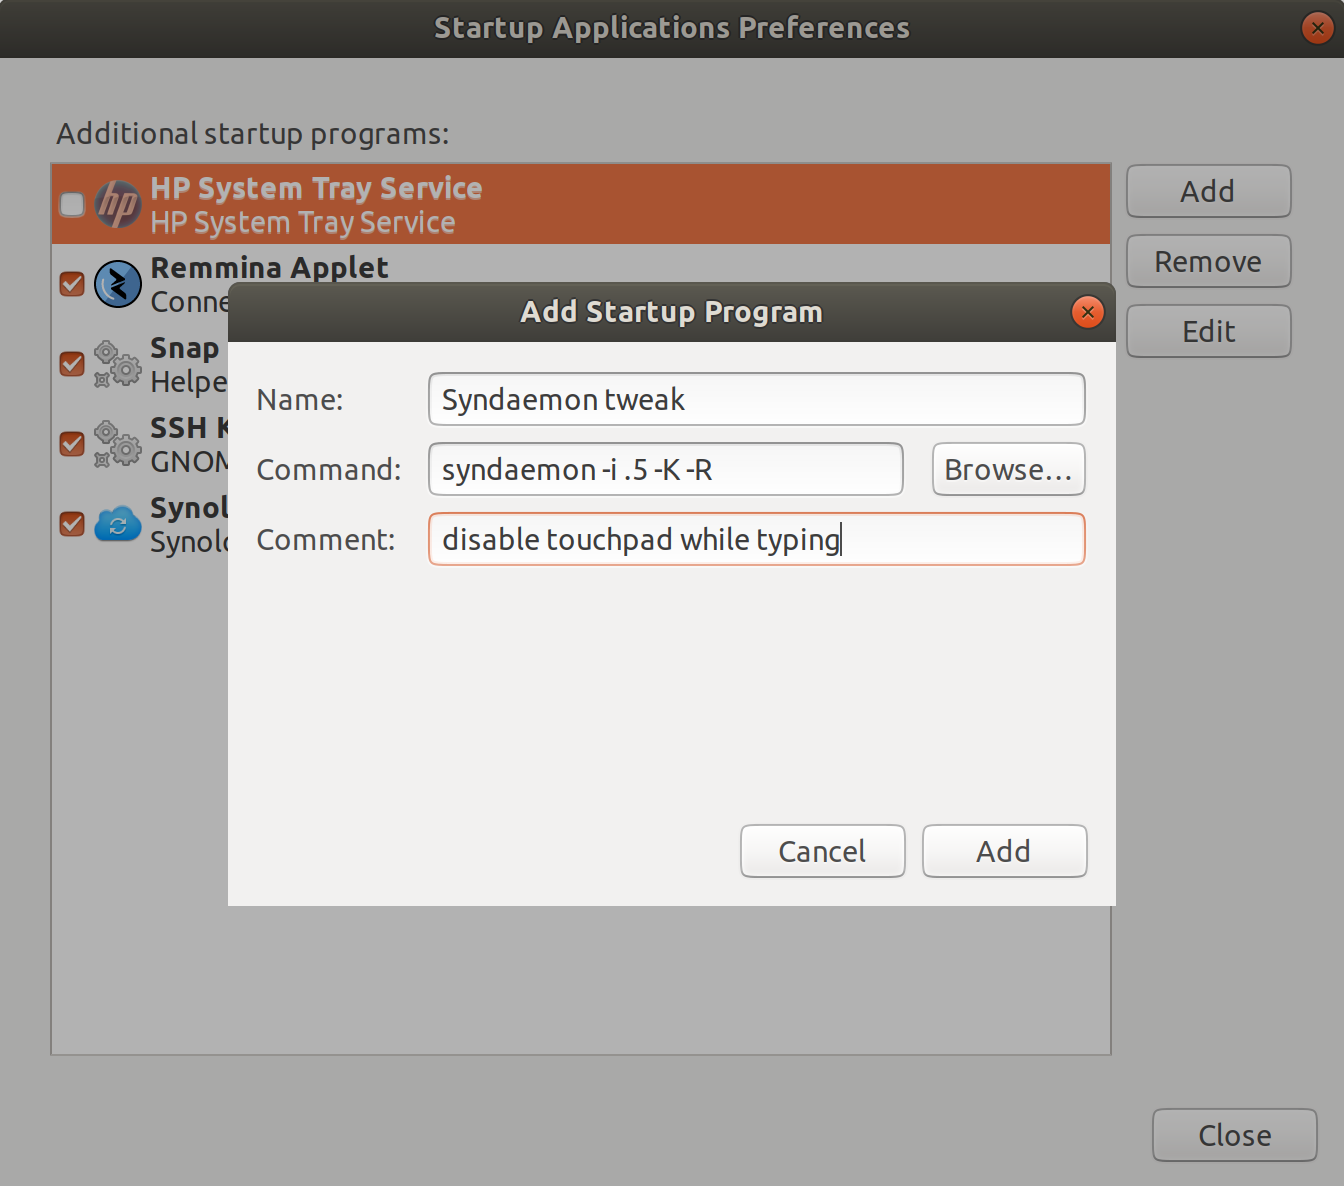Click the HP logo icon
Viewport: 1344px width, 1186px height.
coord(118,204)
